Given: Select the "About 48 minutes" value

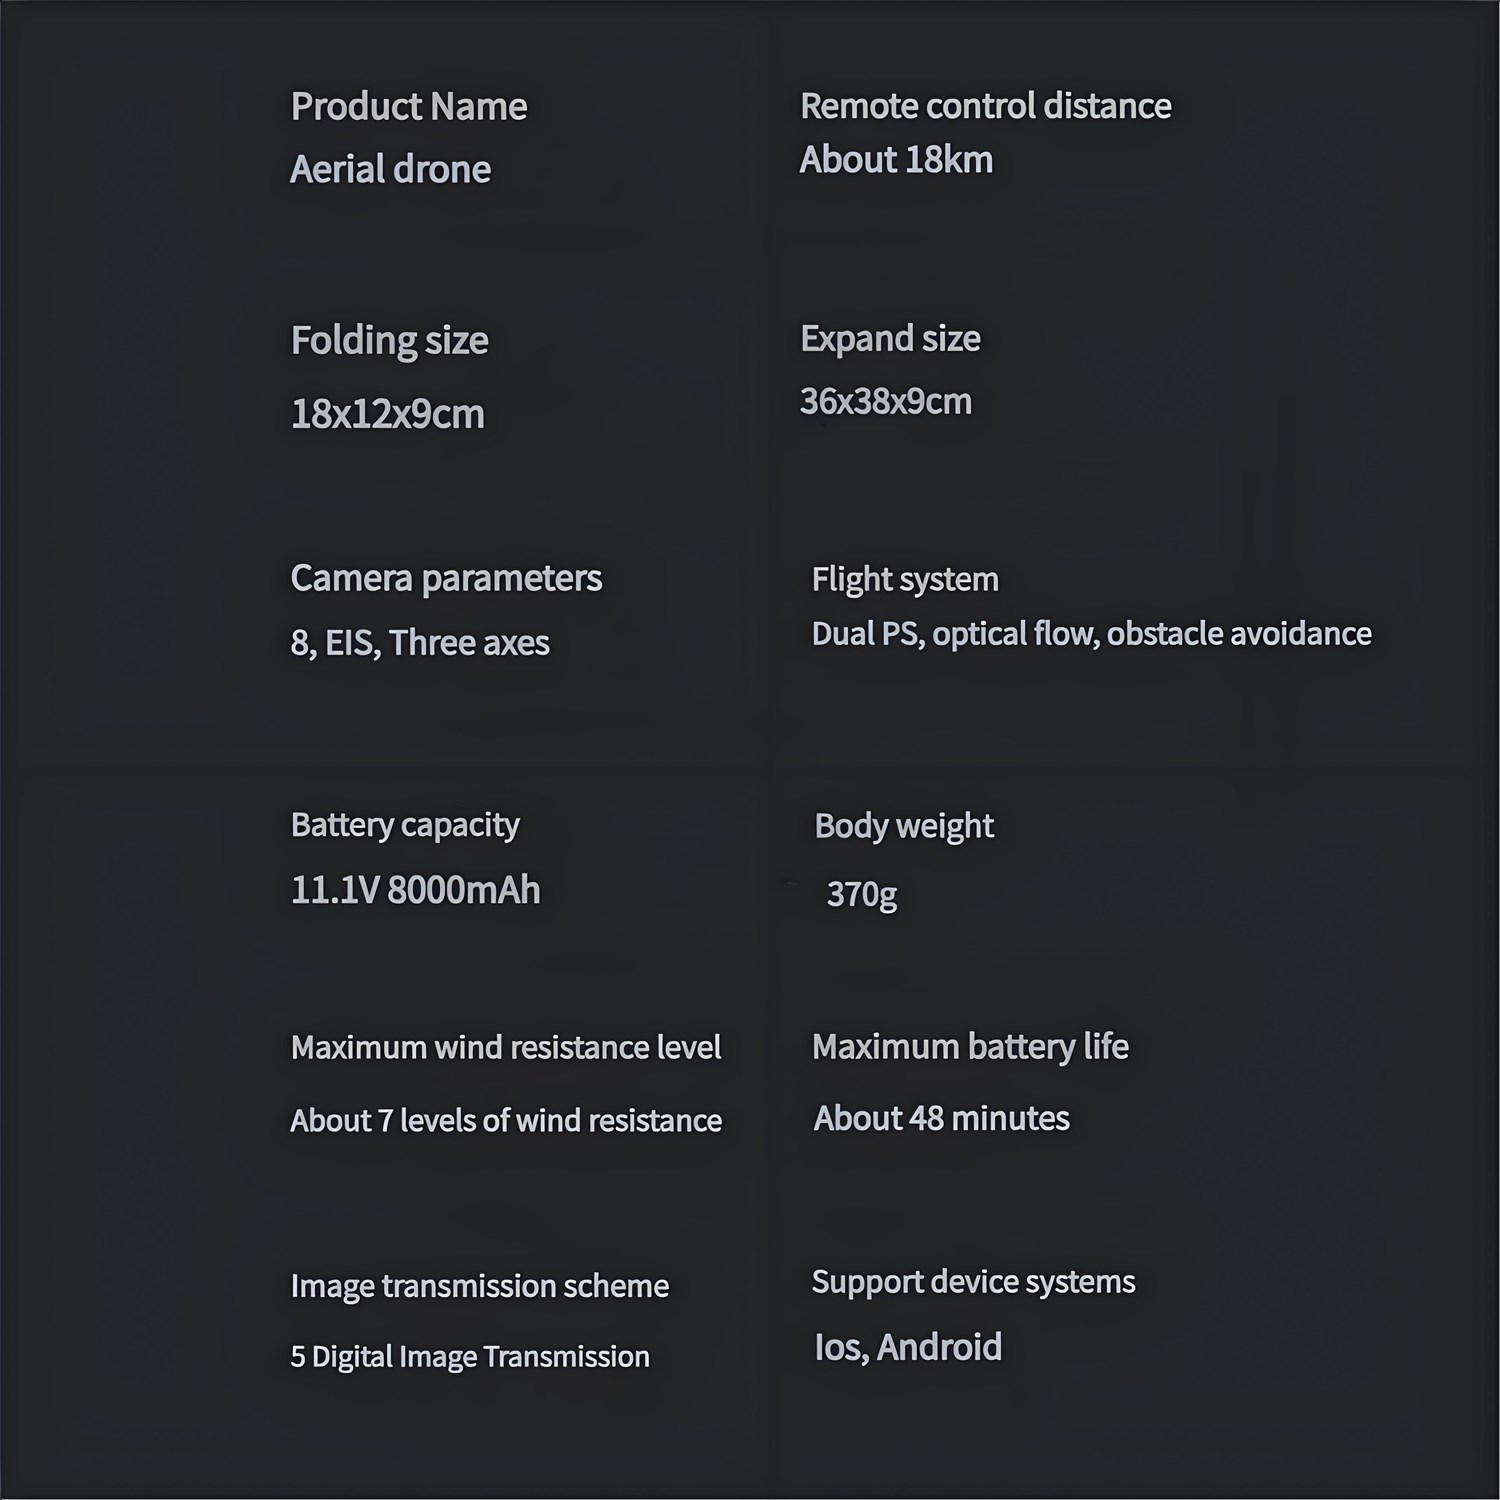Looking at the screenshot, I should [941, 1118].
